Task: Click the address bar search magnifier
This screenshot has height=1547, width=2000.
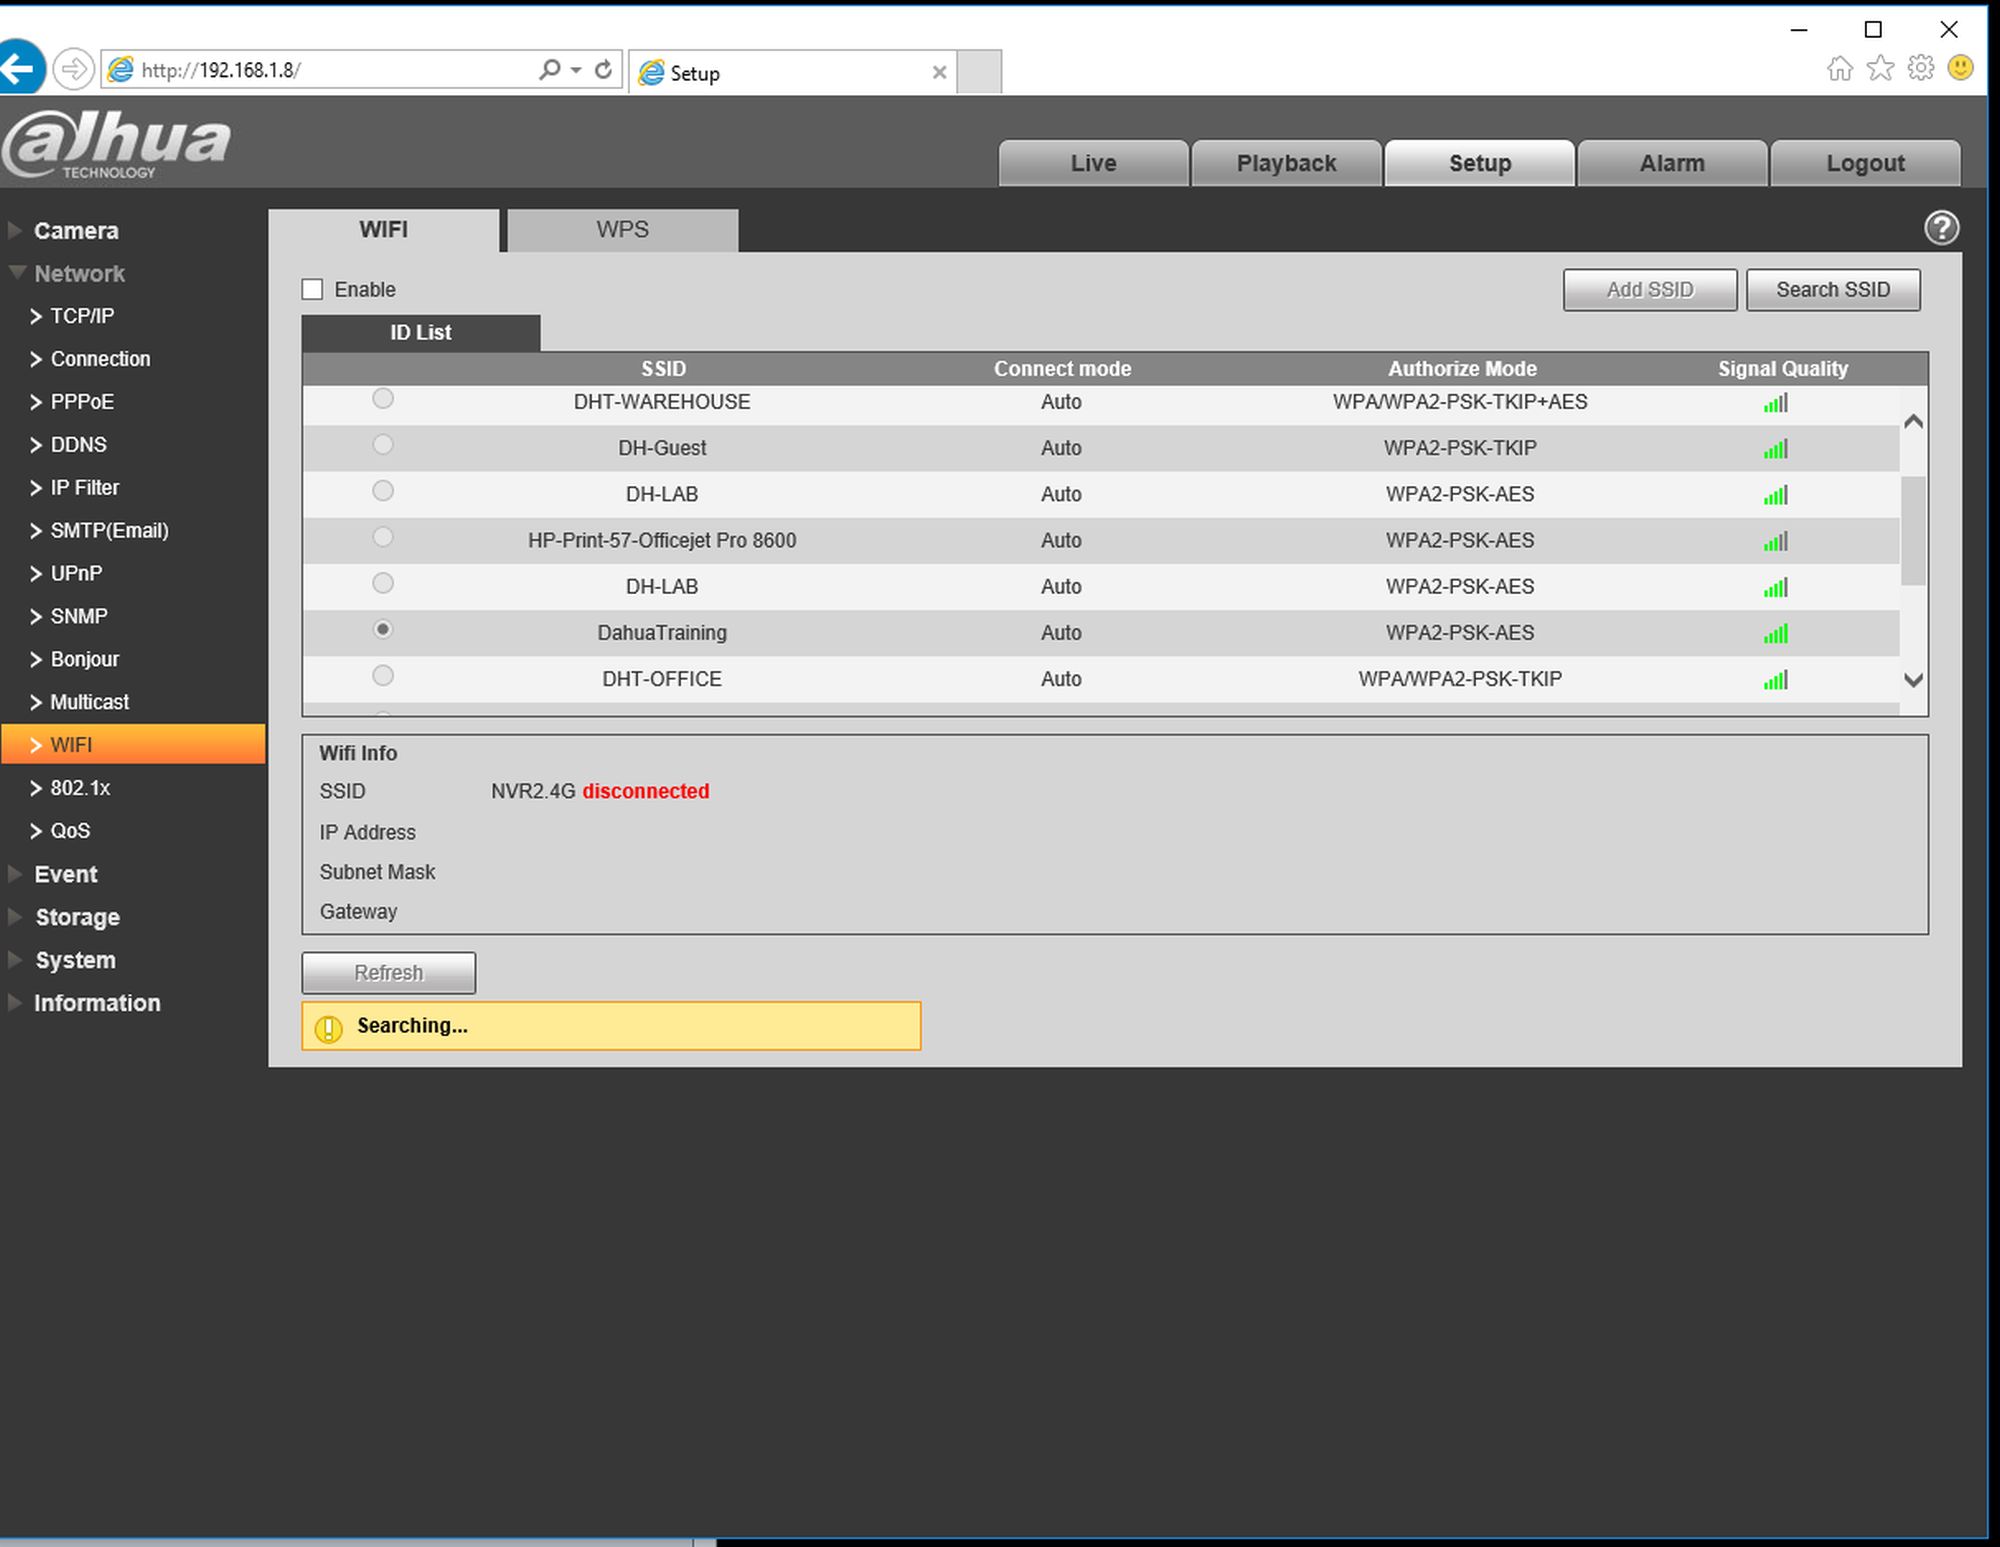Action: tap(549, 69)
